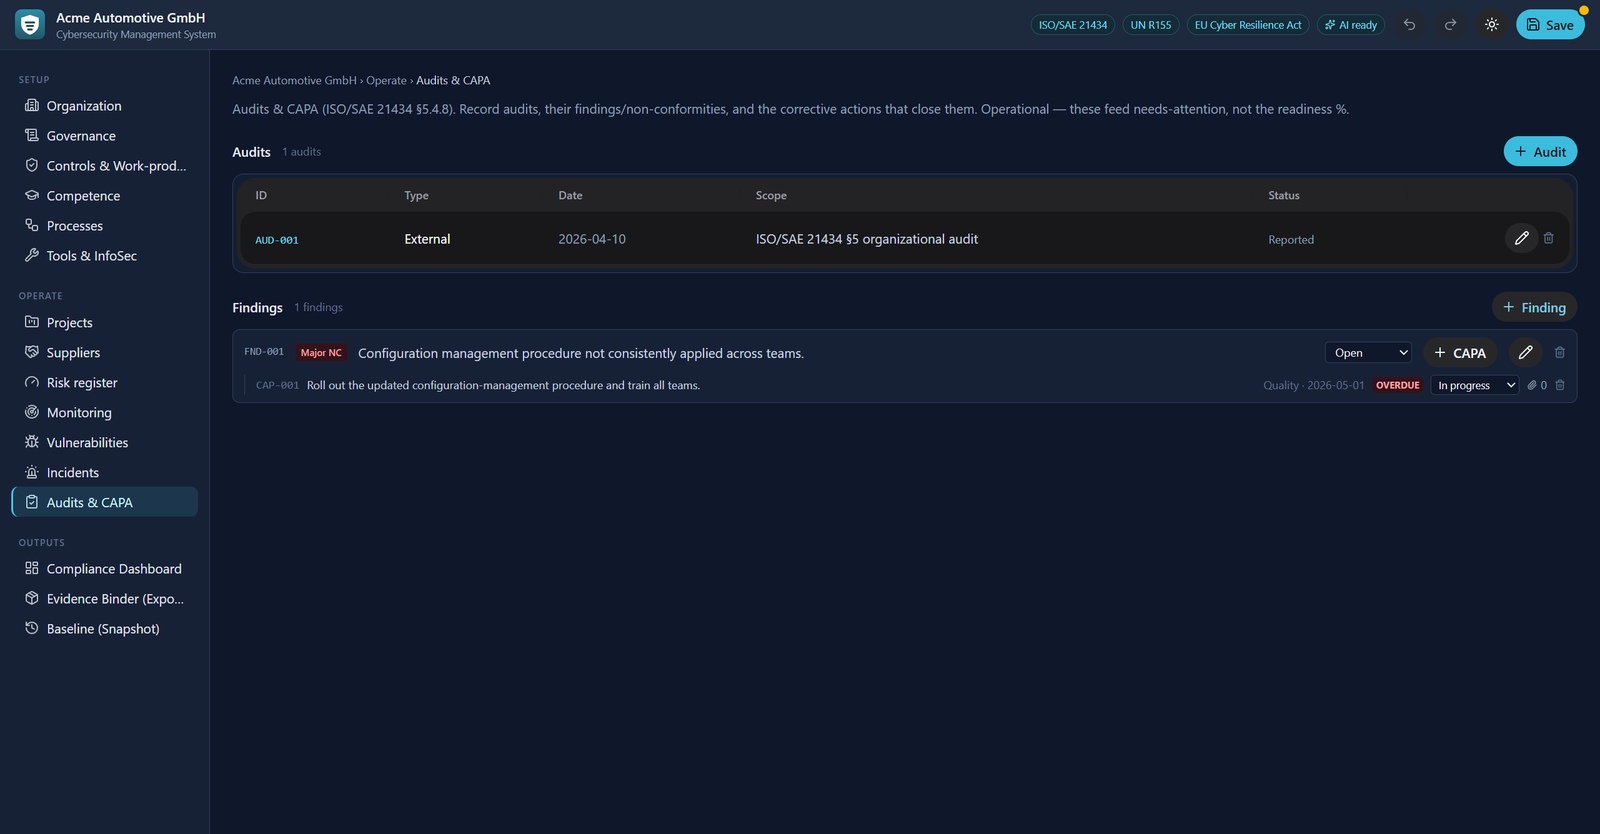1600x834 pixels.
Task: Click the UN R155 badge
Action: (1151, 25)
